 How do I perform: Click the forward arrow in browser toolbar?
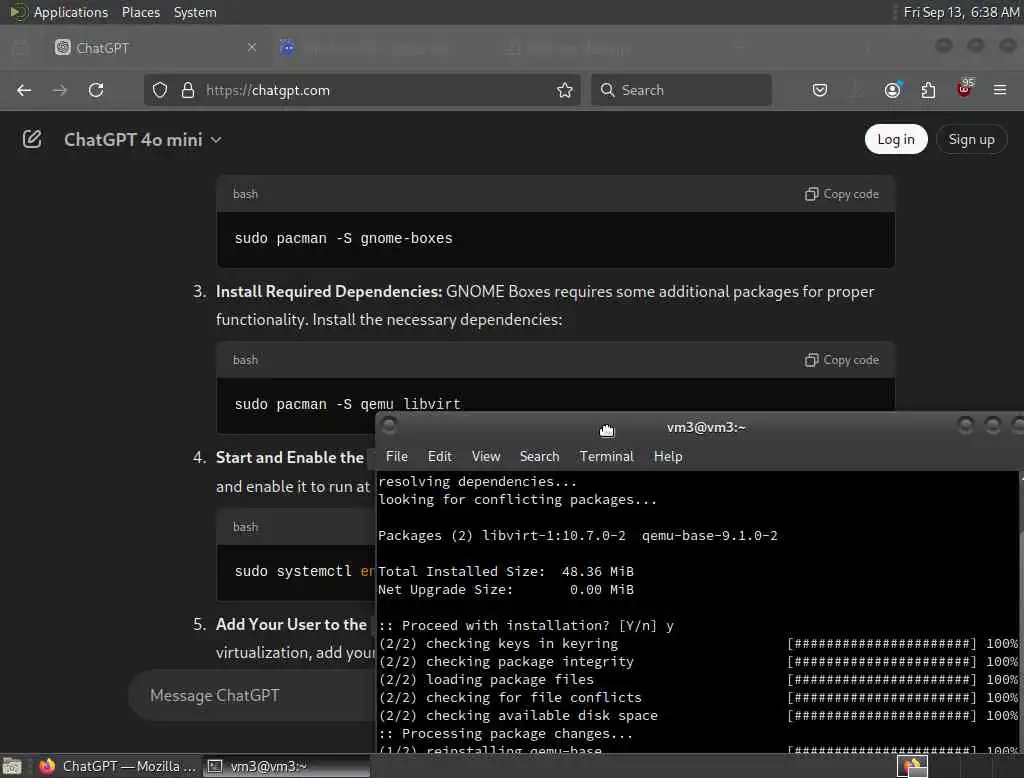coord(60,90)
